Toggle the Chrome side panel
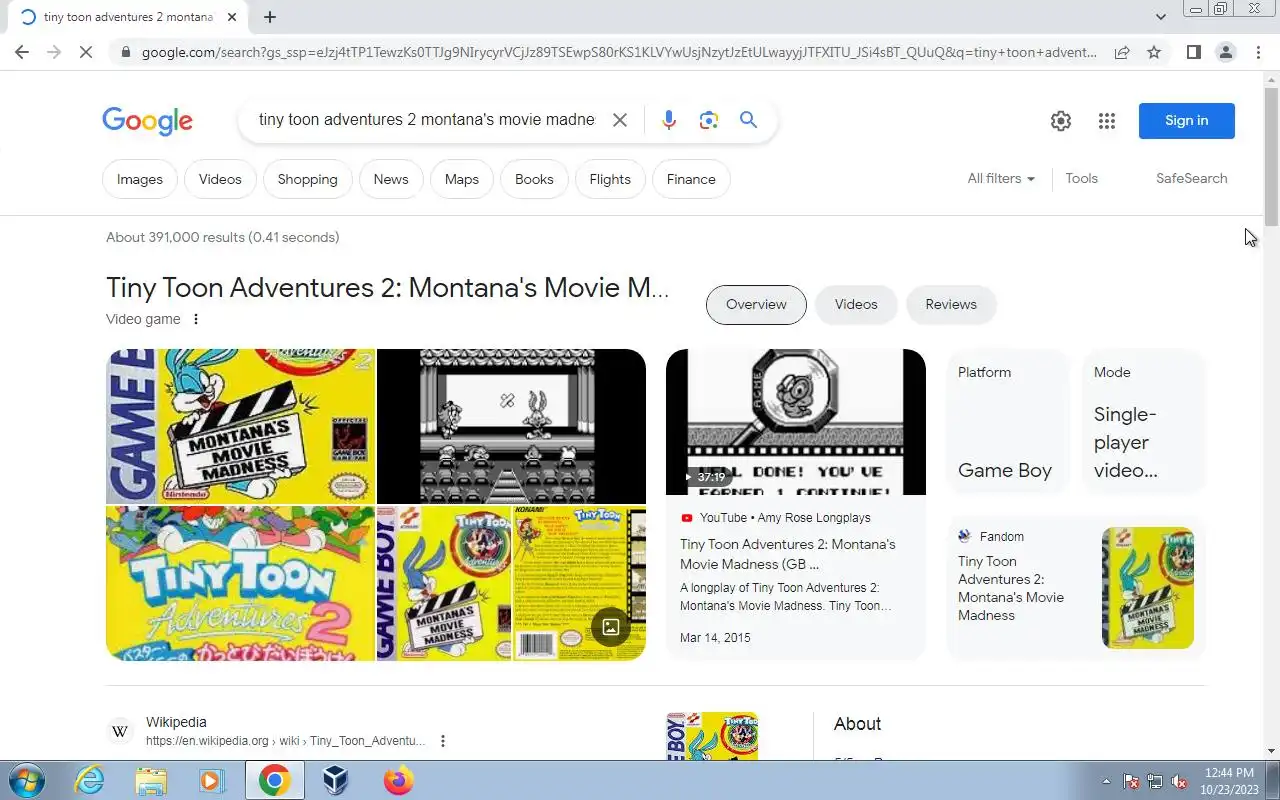The image size is (1280, 800). pyautogui.click(x=1193, y=52)
